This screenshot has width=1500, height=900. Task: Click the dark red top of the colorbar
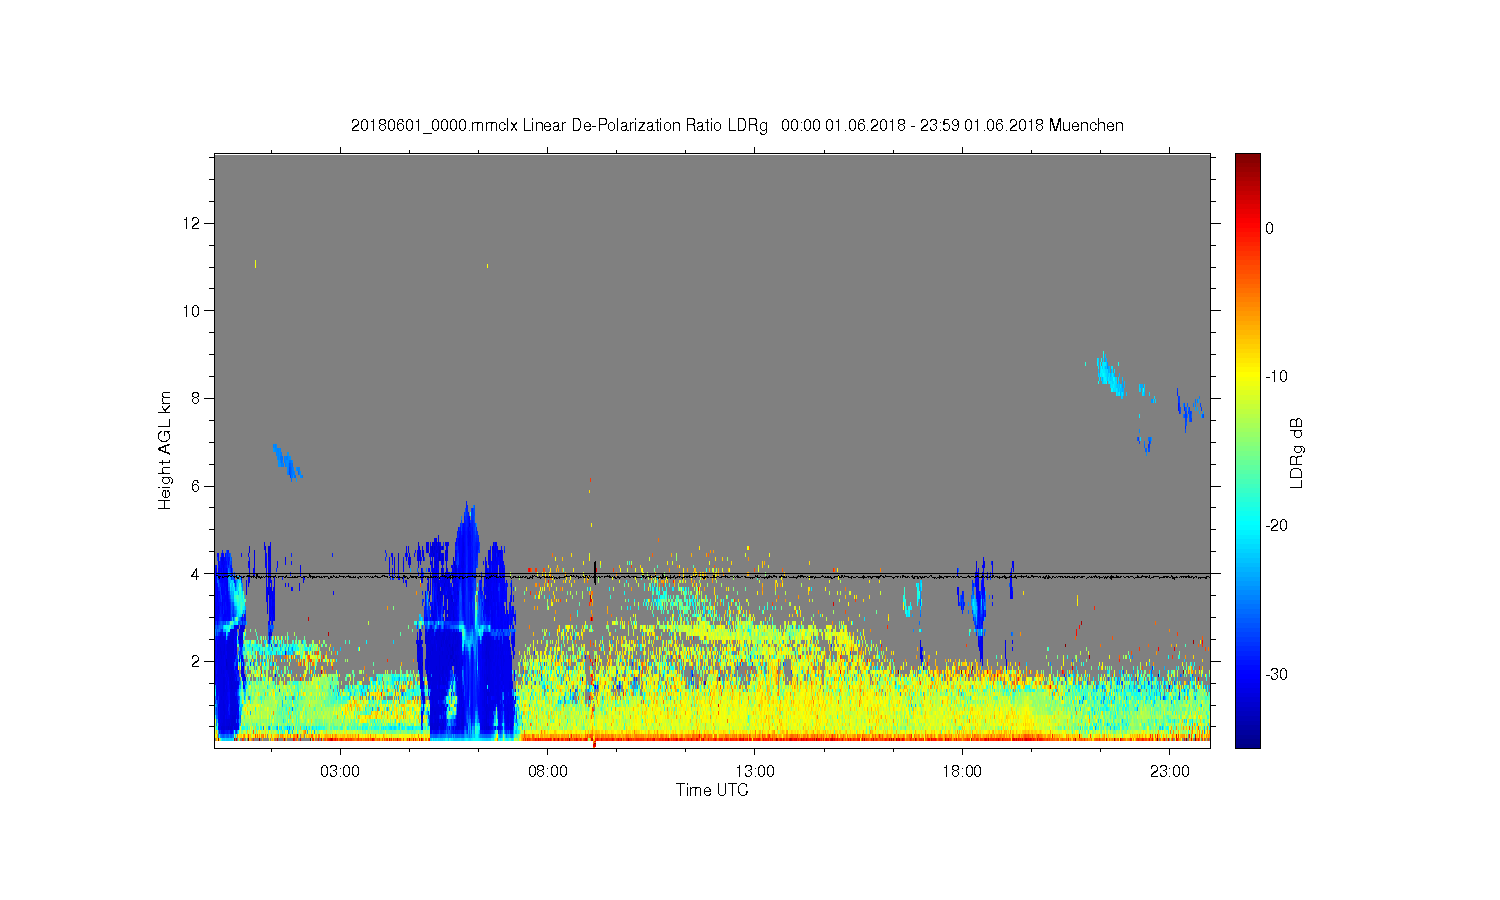click(1247, 162)
